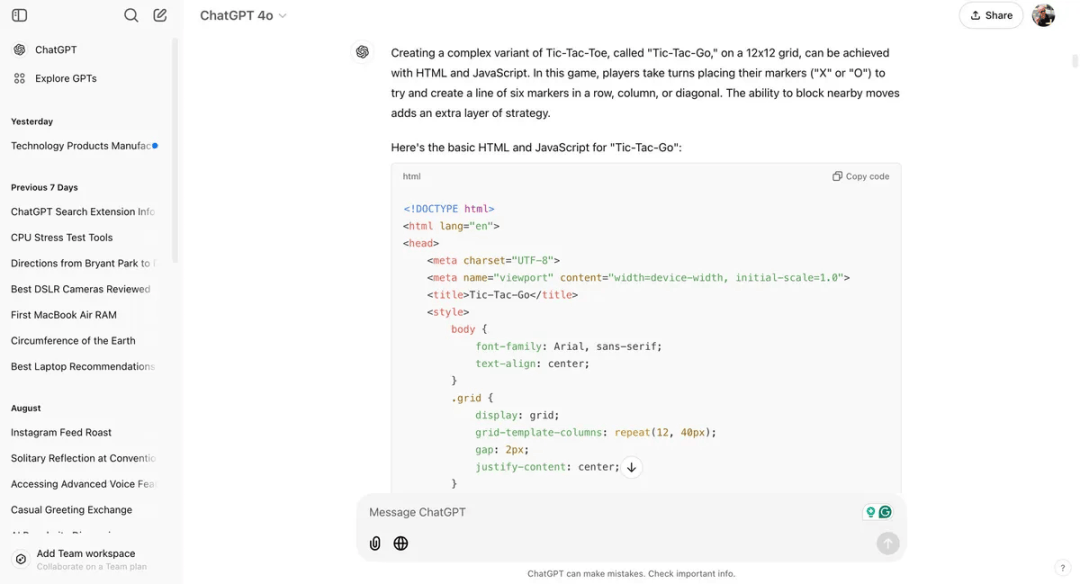Share this conversation
1080x584 pixels.
pos(991,15)
